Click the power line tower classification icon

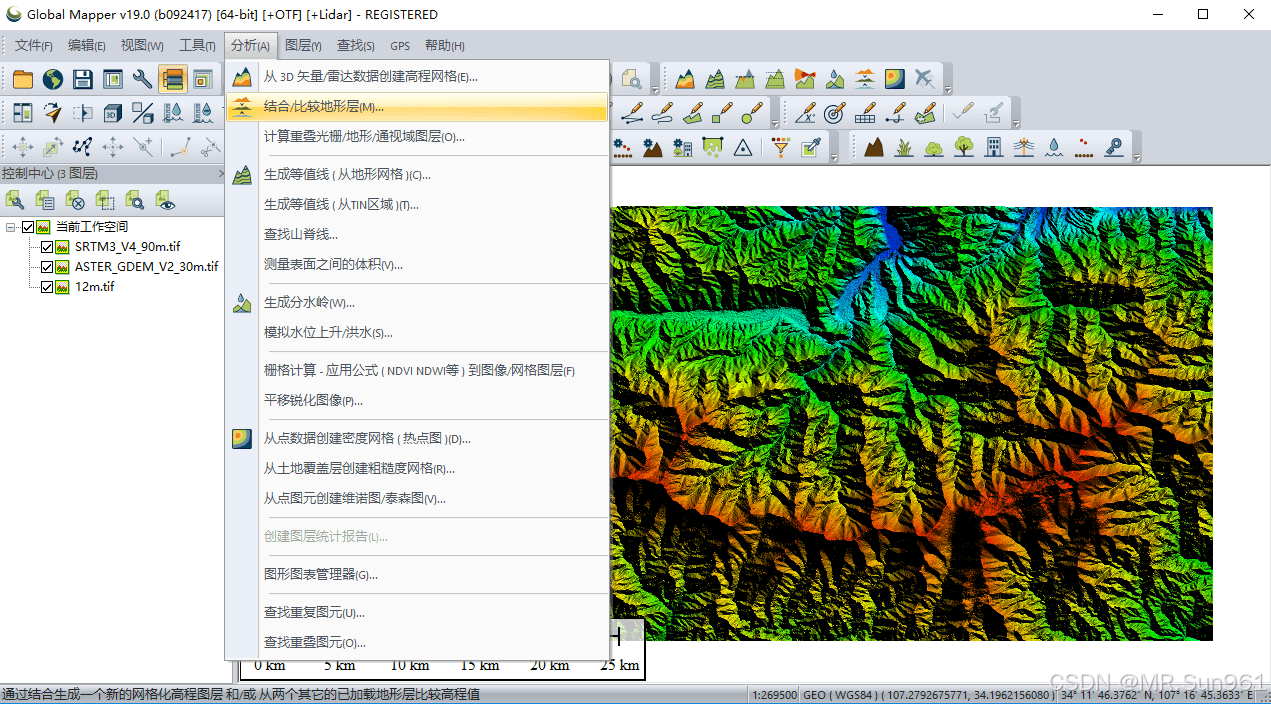pos(1023,147)
